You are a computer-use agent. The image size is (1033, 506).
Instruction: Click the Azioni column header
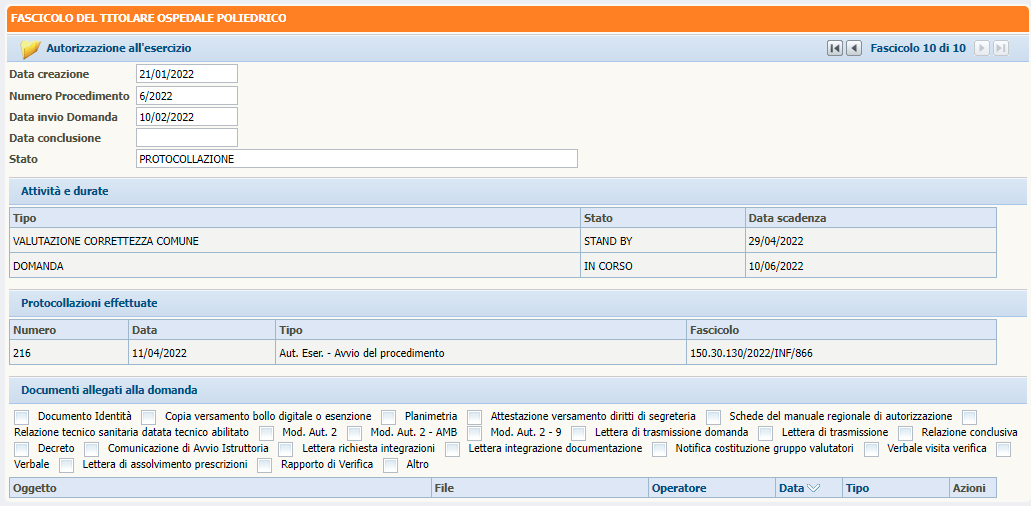(x=972, y=488)
